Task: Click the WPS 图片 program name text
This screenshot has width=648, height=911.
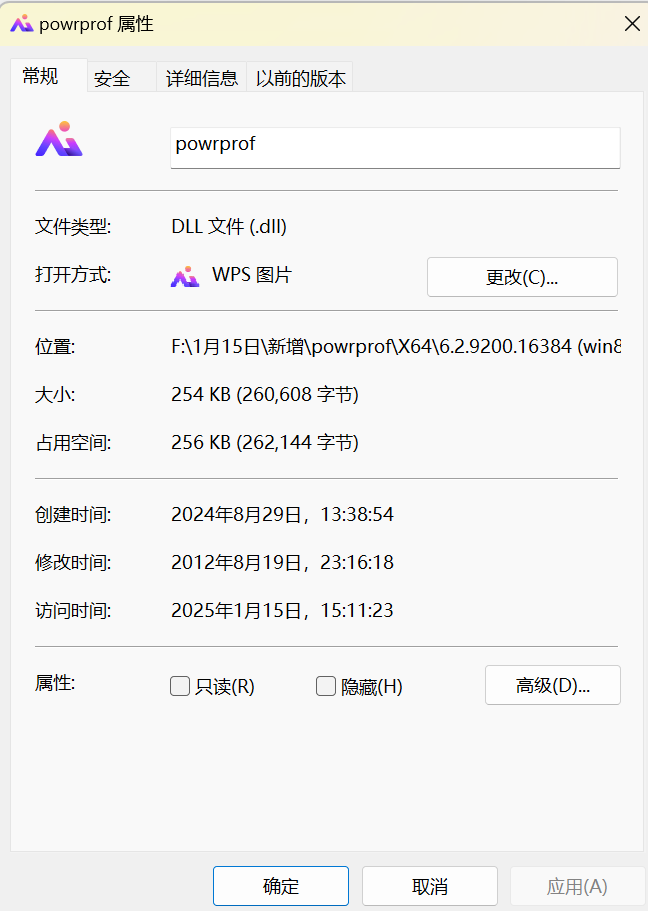Action: [252, 274]
